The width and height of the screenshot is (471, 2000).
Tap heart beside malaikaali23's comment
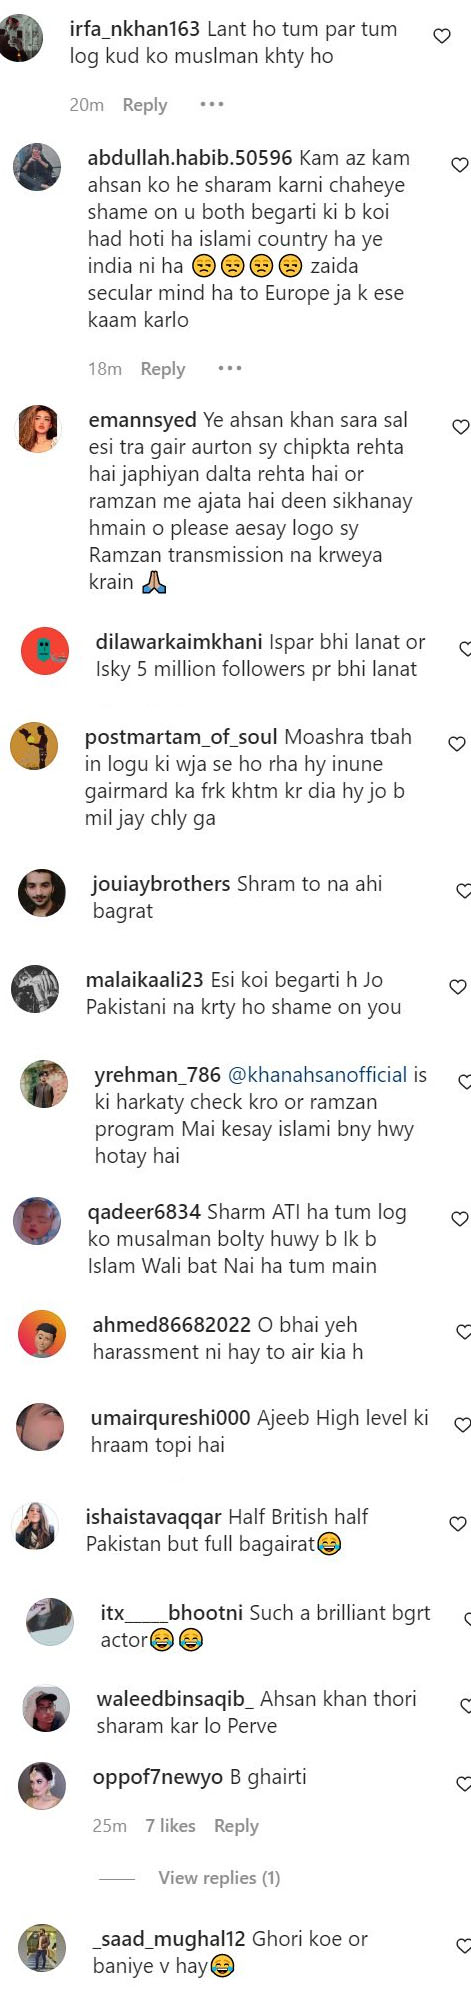coord(458,987)
